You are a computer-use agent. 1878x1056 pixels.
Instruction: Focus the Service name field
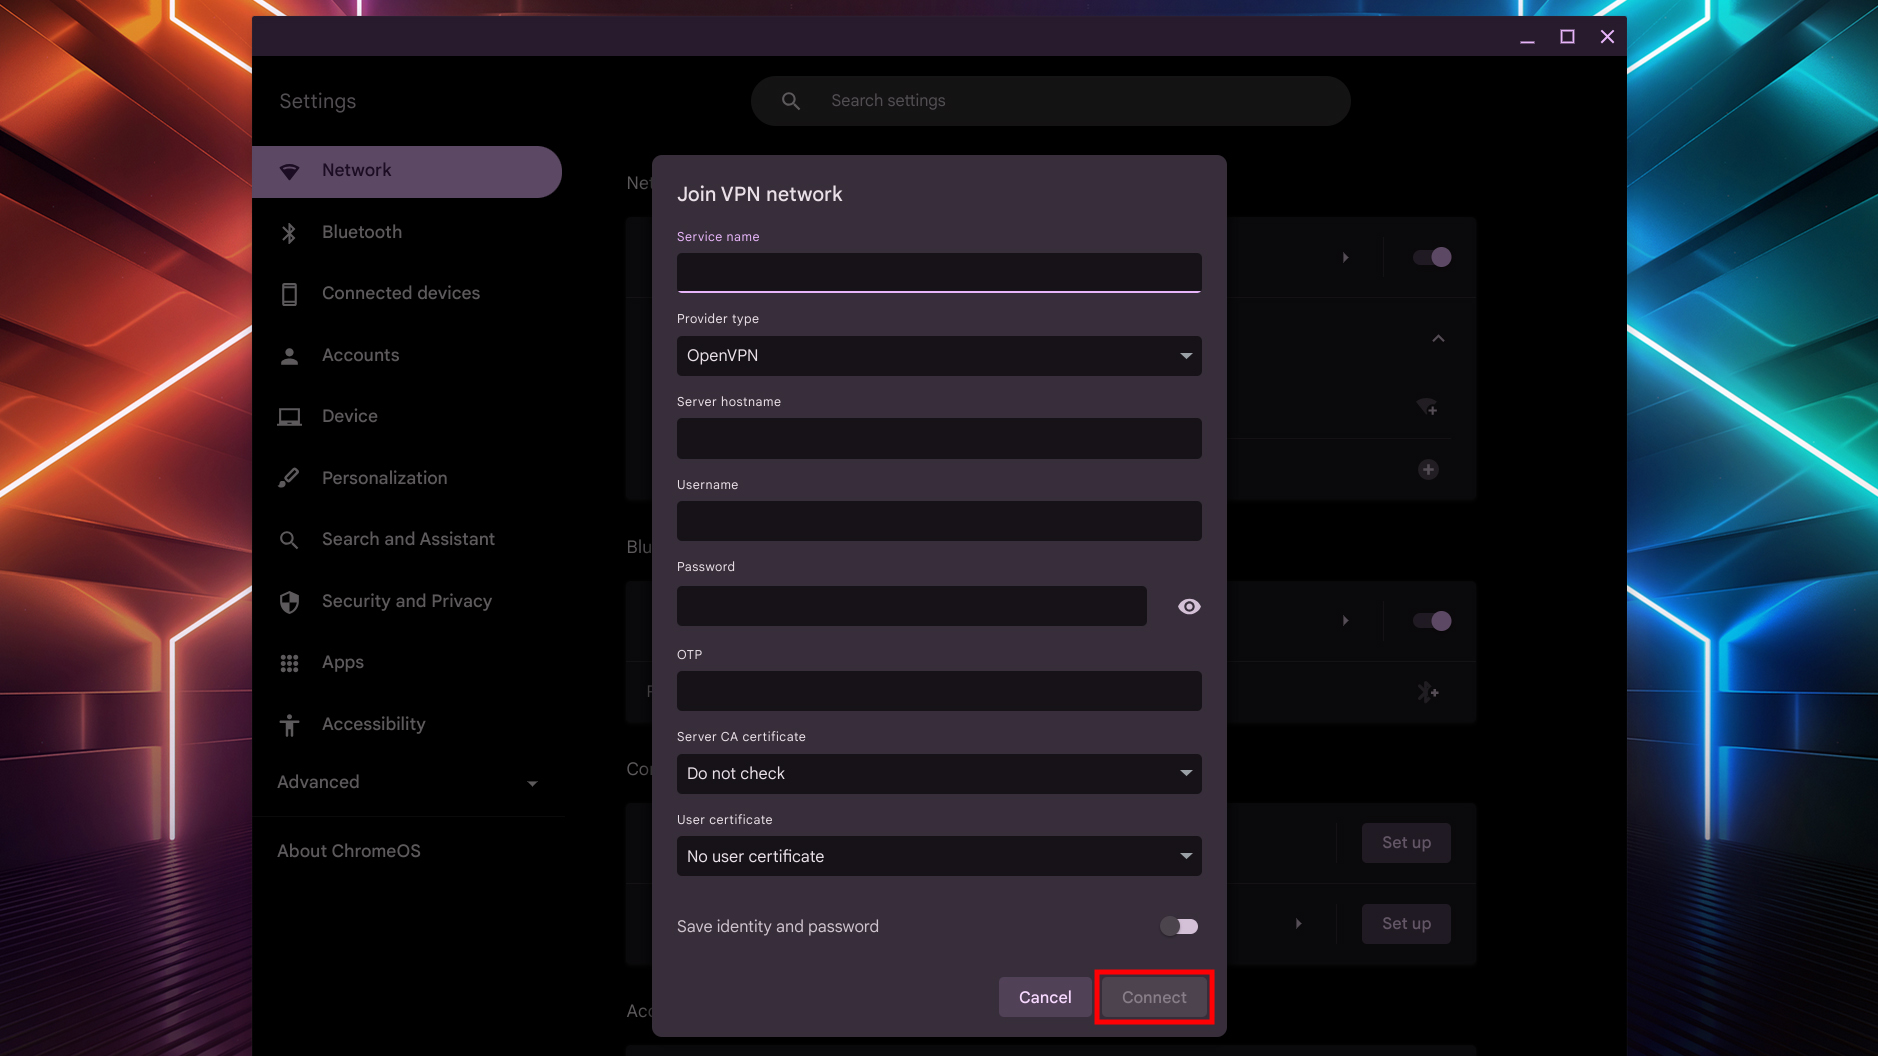coord(939,273)
